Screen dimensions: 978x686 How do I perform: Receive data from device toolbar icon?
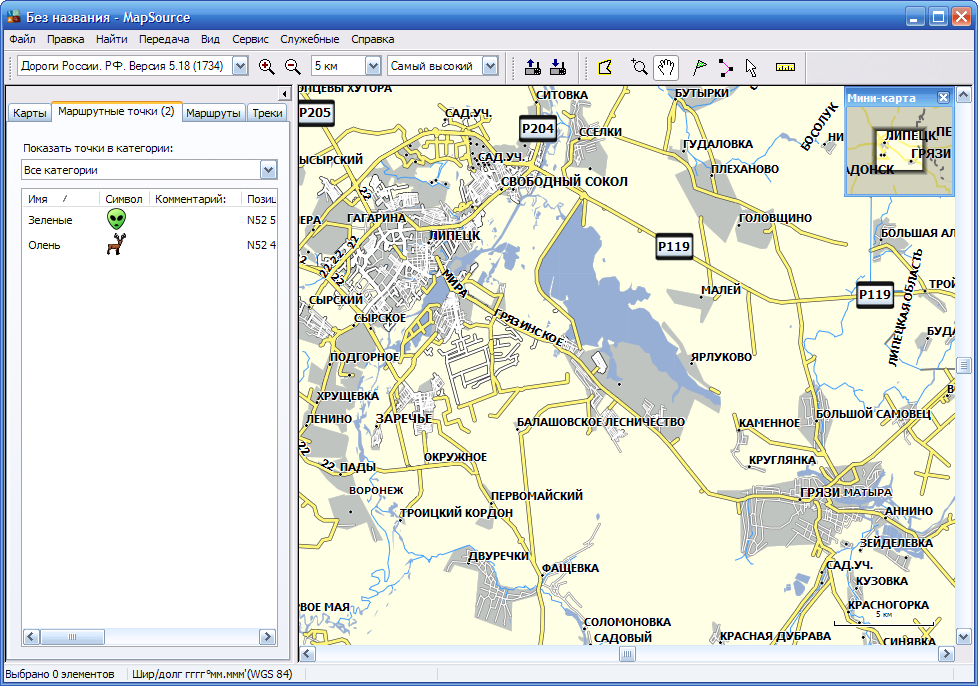click(x=558, y=67)
